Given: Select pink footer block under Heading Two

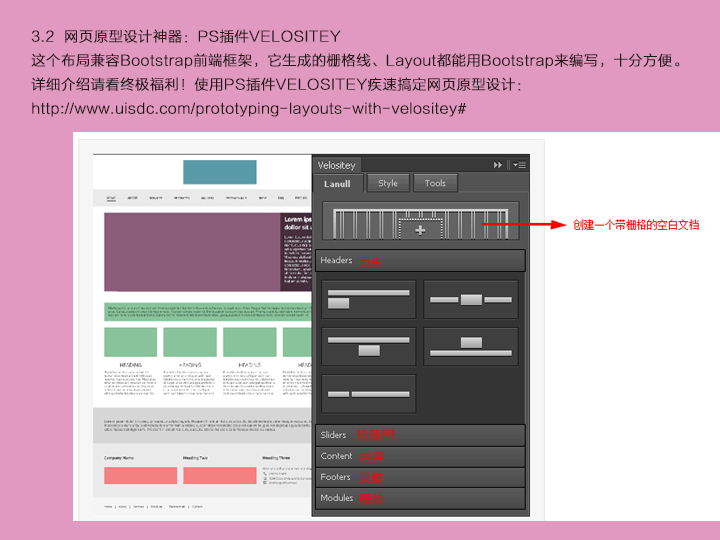Looking at the screenshot, I should pos(220,476).
